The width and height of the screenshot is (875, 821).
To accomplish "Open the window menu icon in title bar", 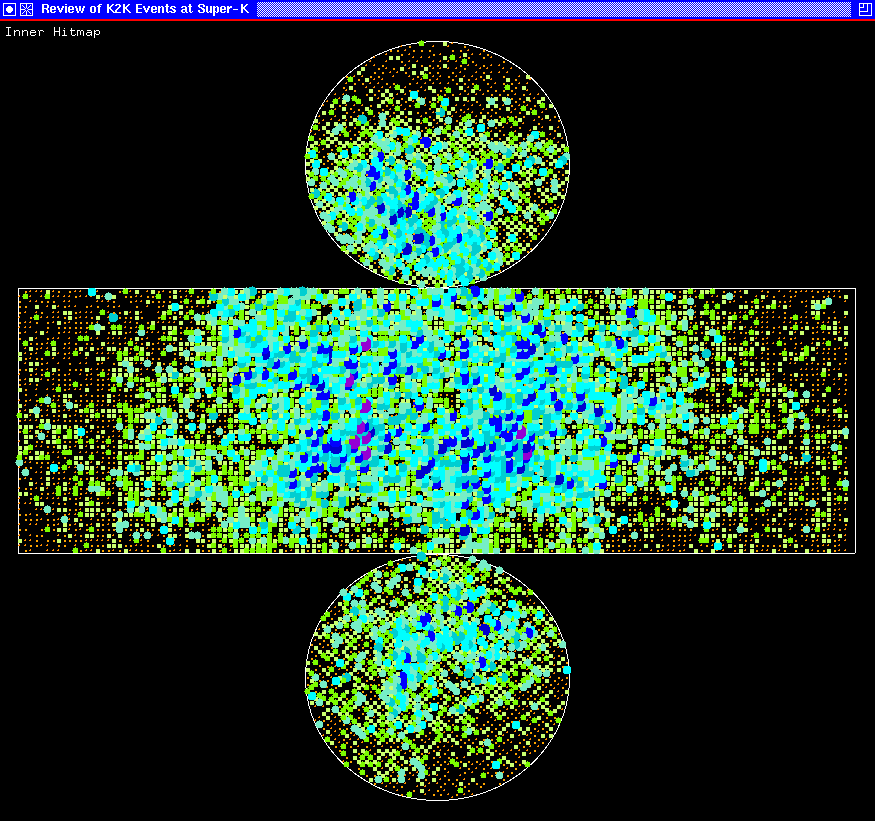I will [x=9, y=9].
